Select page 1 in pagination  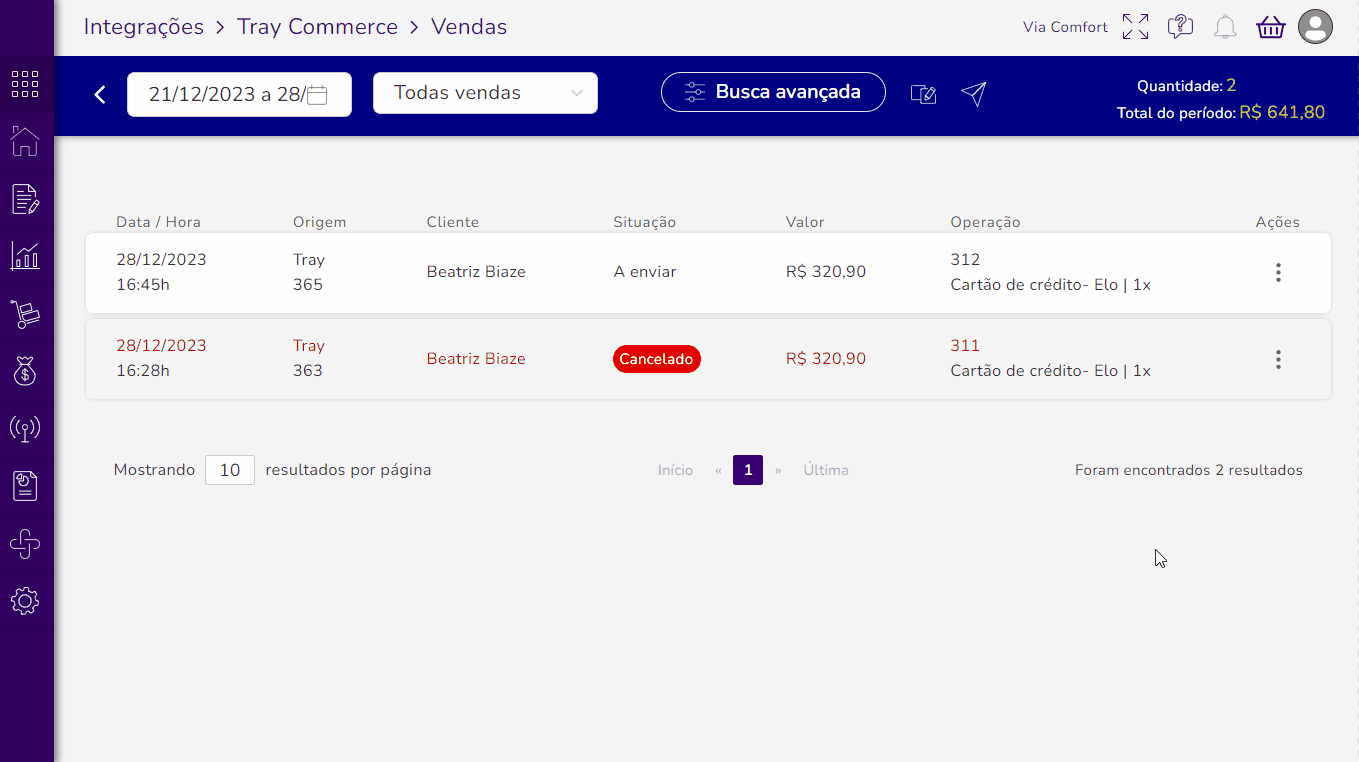(x=748, y=470)
